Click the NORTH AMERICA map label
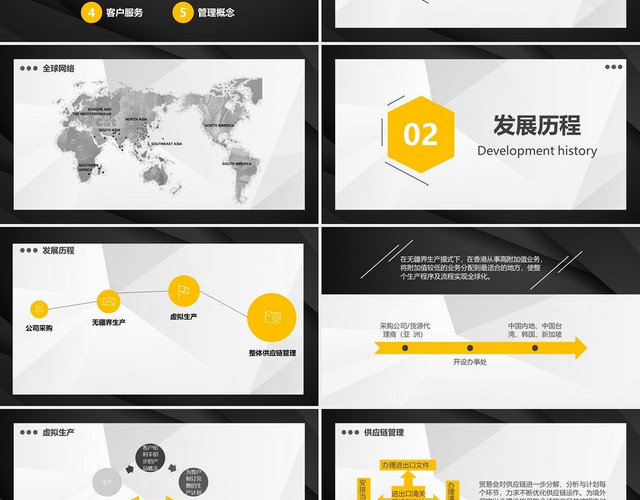The width and height of the screenshot is (640, 500). 220,125
